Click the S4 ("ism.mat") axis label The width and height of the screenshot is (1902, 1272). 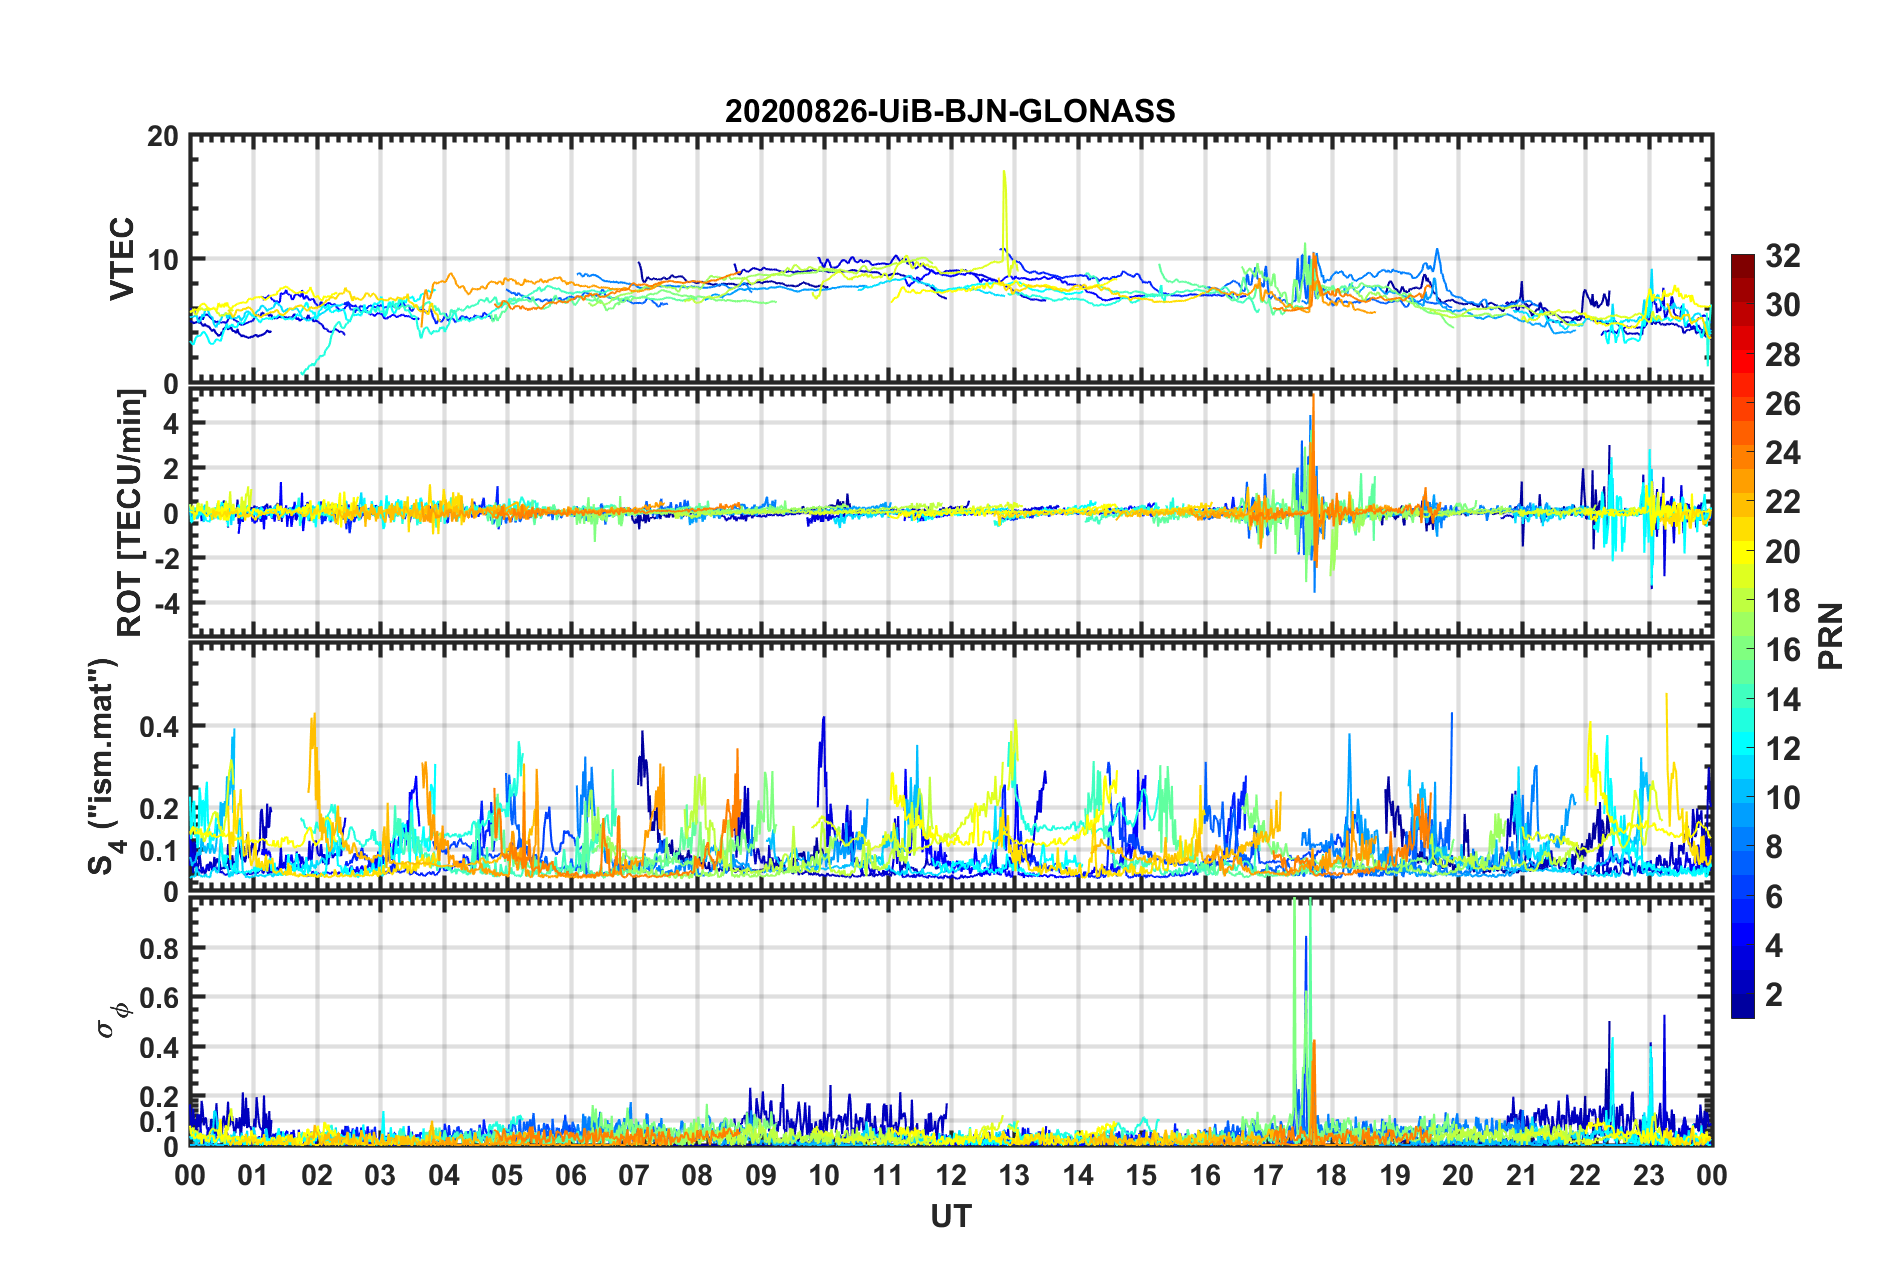104,766
